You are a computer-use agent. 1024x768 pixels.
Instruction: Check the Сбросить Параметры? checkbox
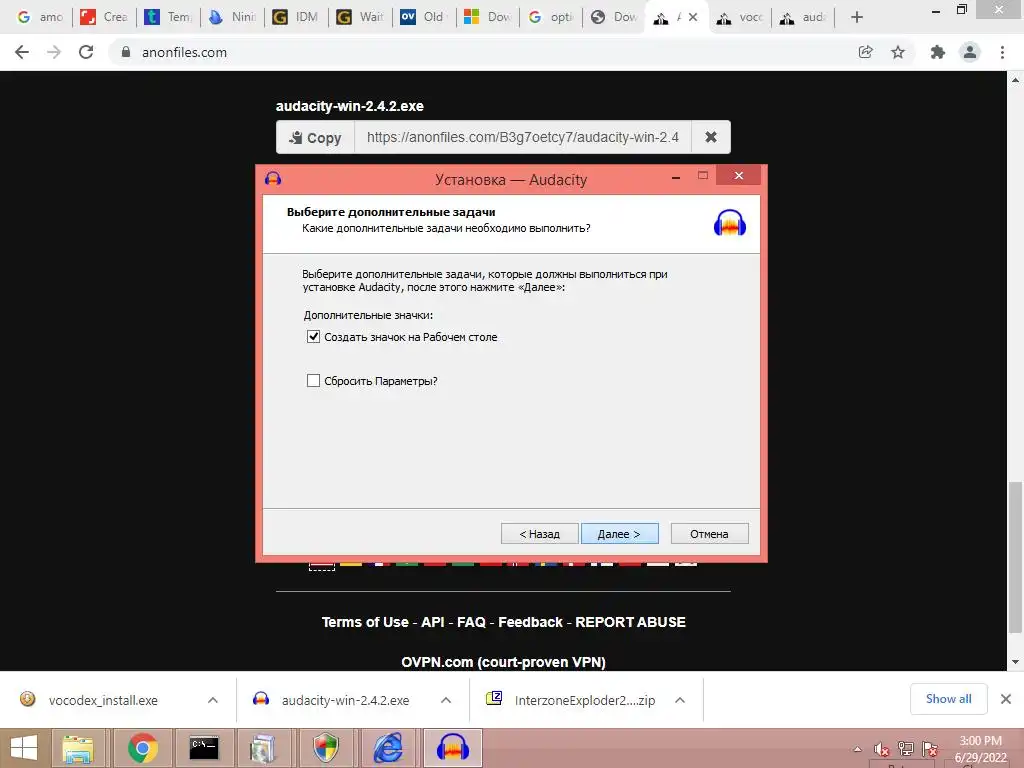click(x=313, y=381)
